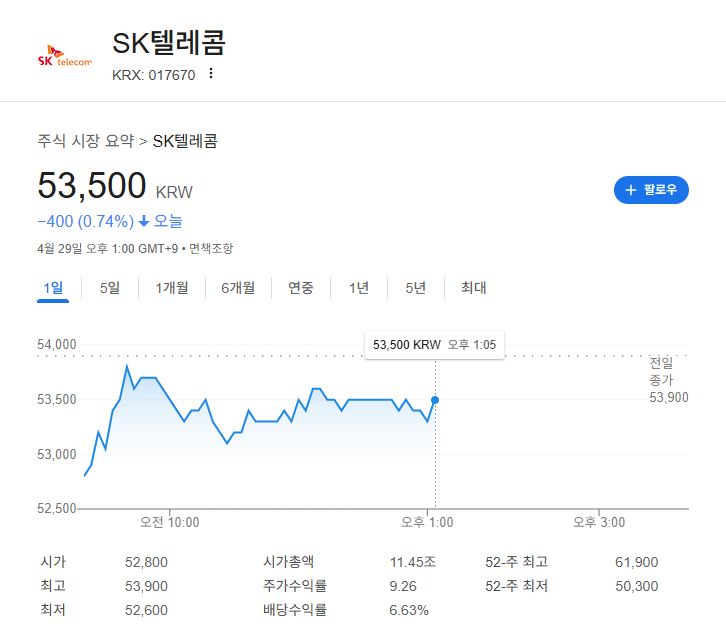This screenshot has height=634, width=726.
Task: Click the 배당수익률 value 6.63%
Action: [409, 610]
